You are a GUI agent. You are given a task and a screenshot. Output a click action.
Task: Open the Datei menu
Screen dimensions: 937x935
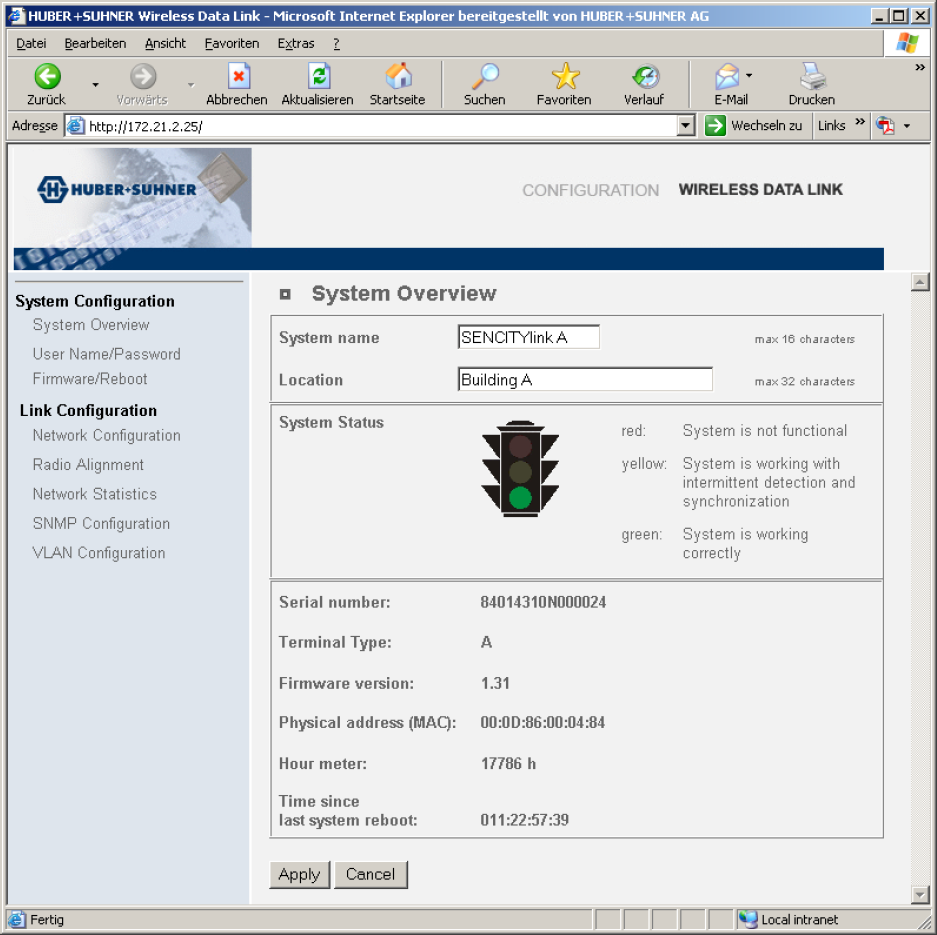pyautogui.click(x=31, y=44)
